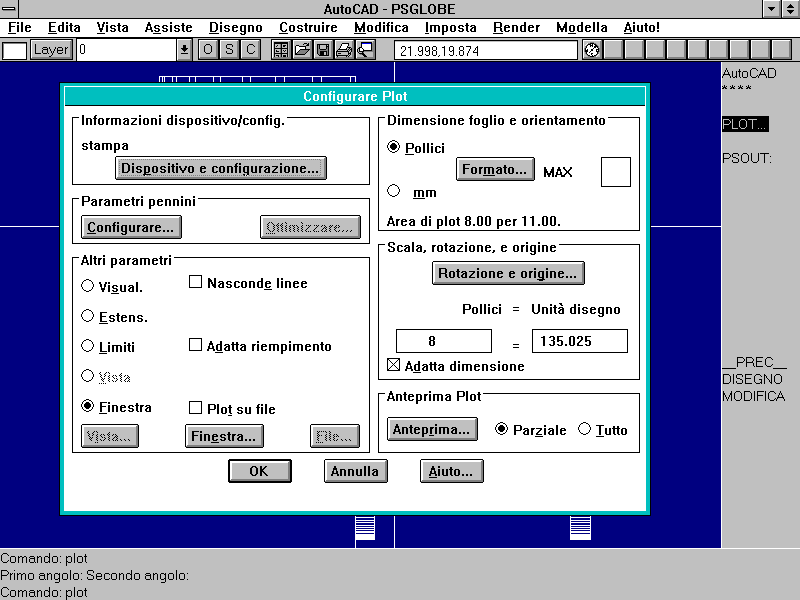The height and width of the screenshot is (600, 800).
Task: Click OK in Configurare Plot dialog
Action: (x=260, y=471)
